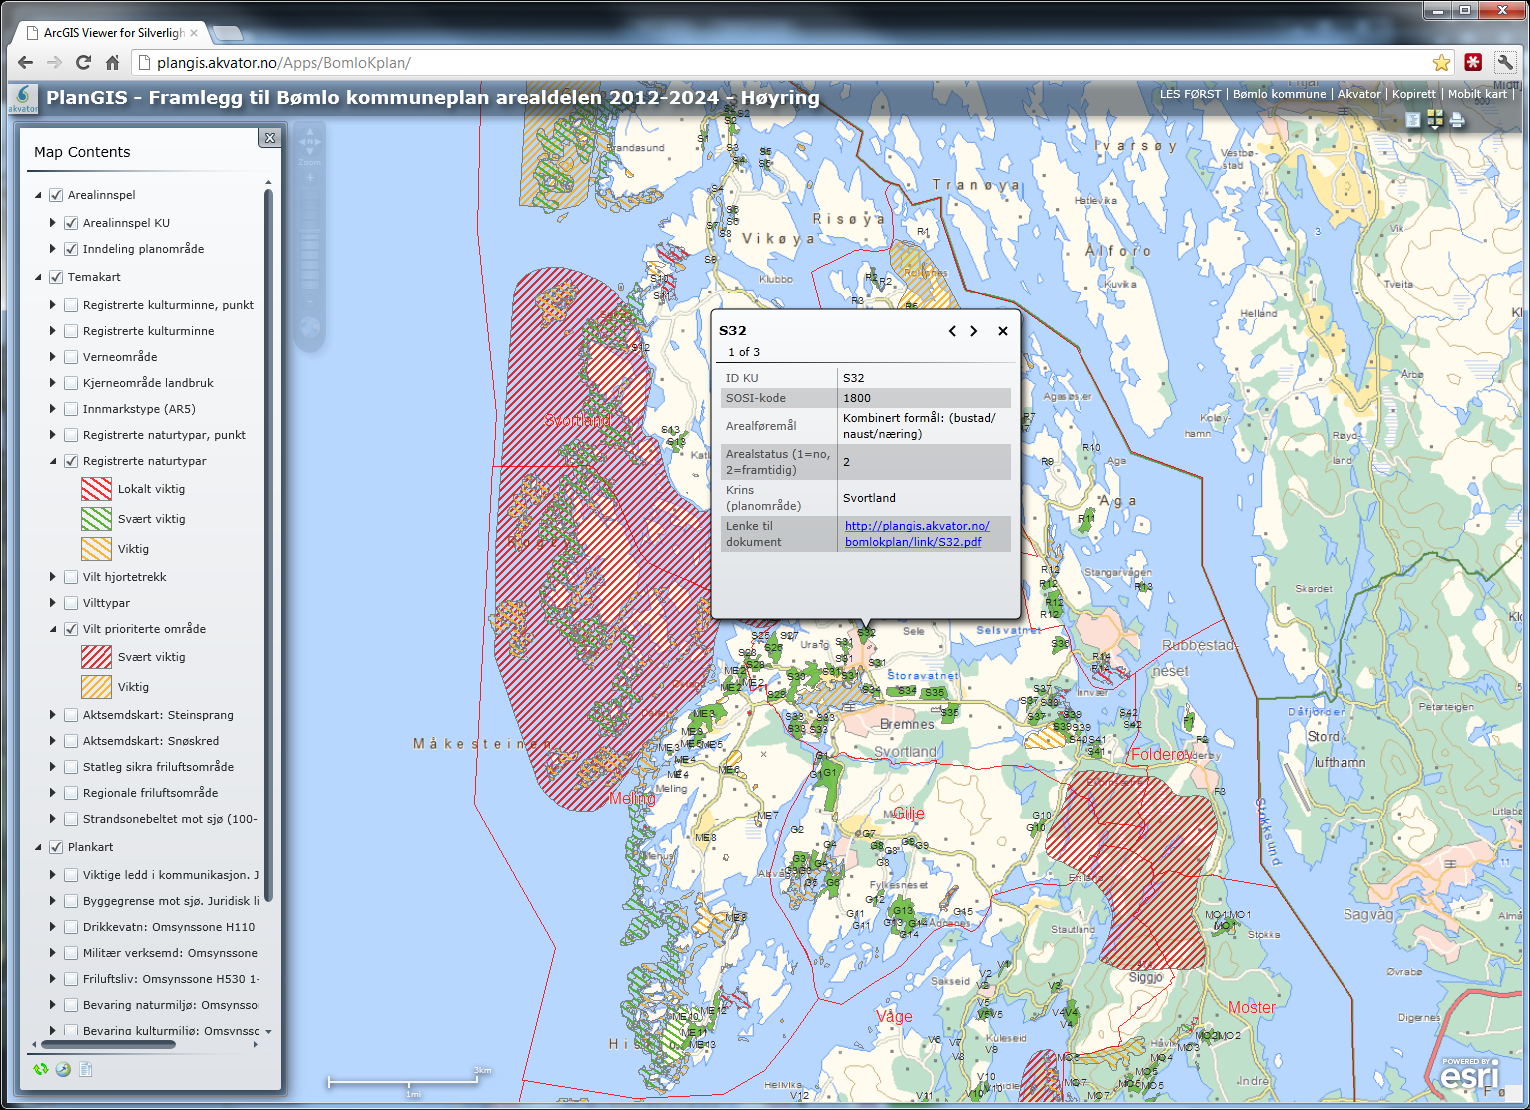Open the S32.pdf document link
The width and height of the screenshot is (1530, 1110).
[x=917, y=534]
